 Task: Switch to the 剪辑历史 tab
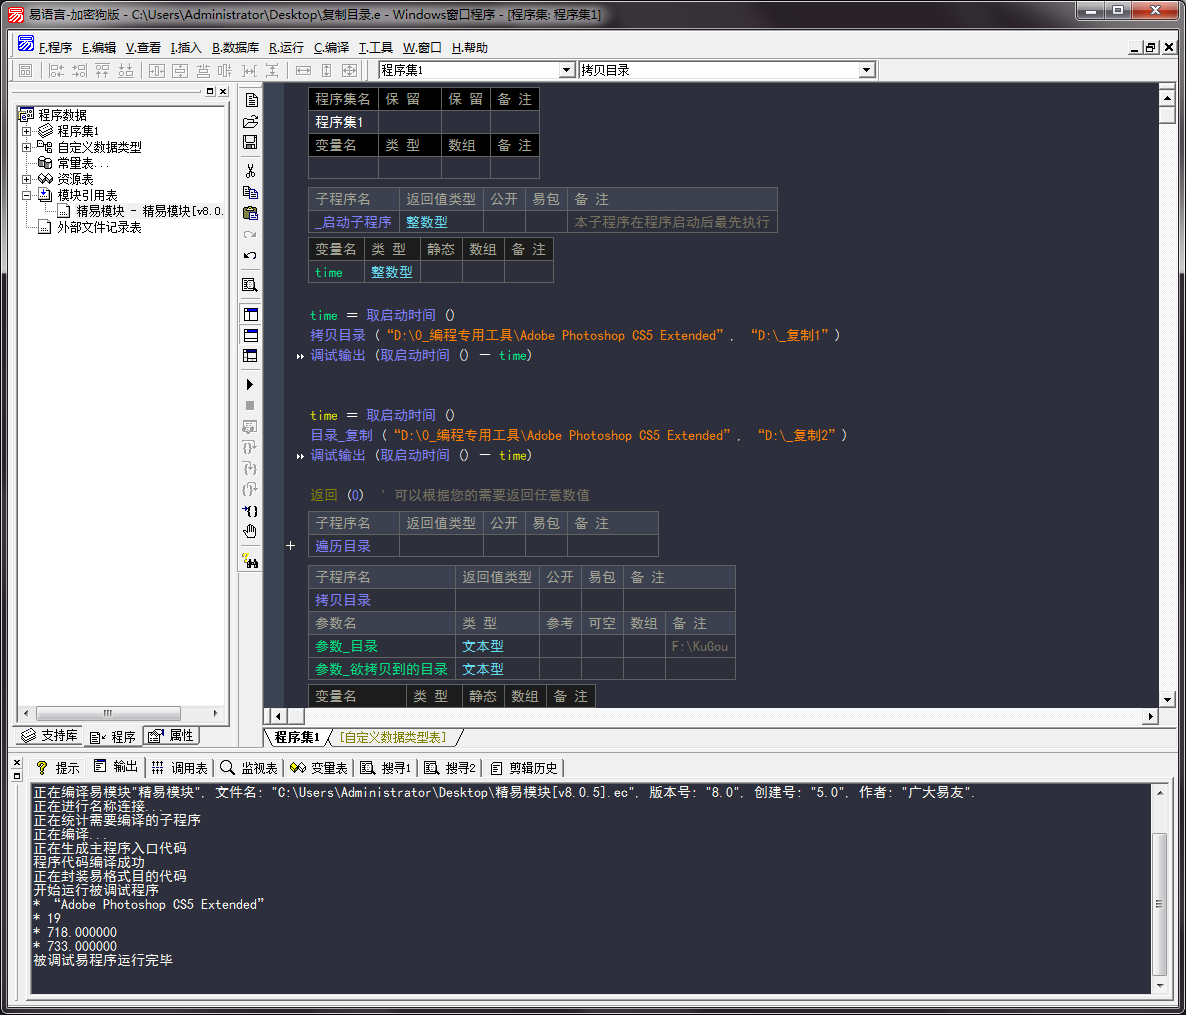pos(524,768)
